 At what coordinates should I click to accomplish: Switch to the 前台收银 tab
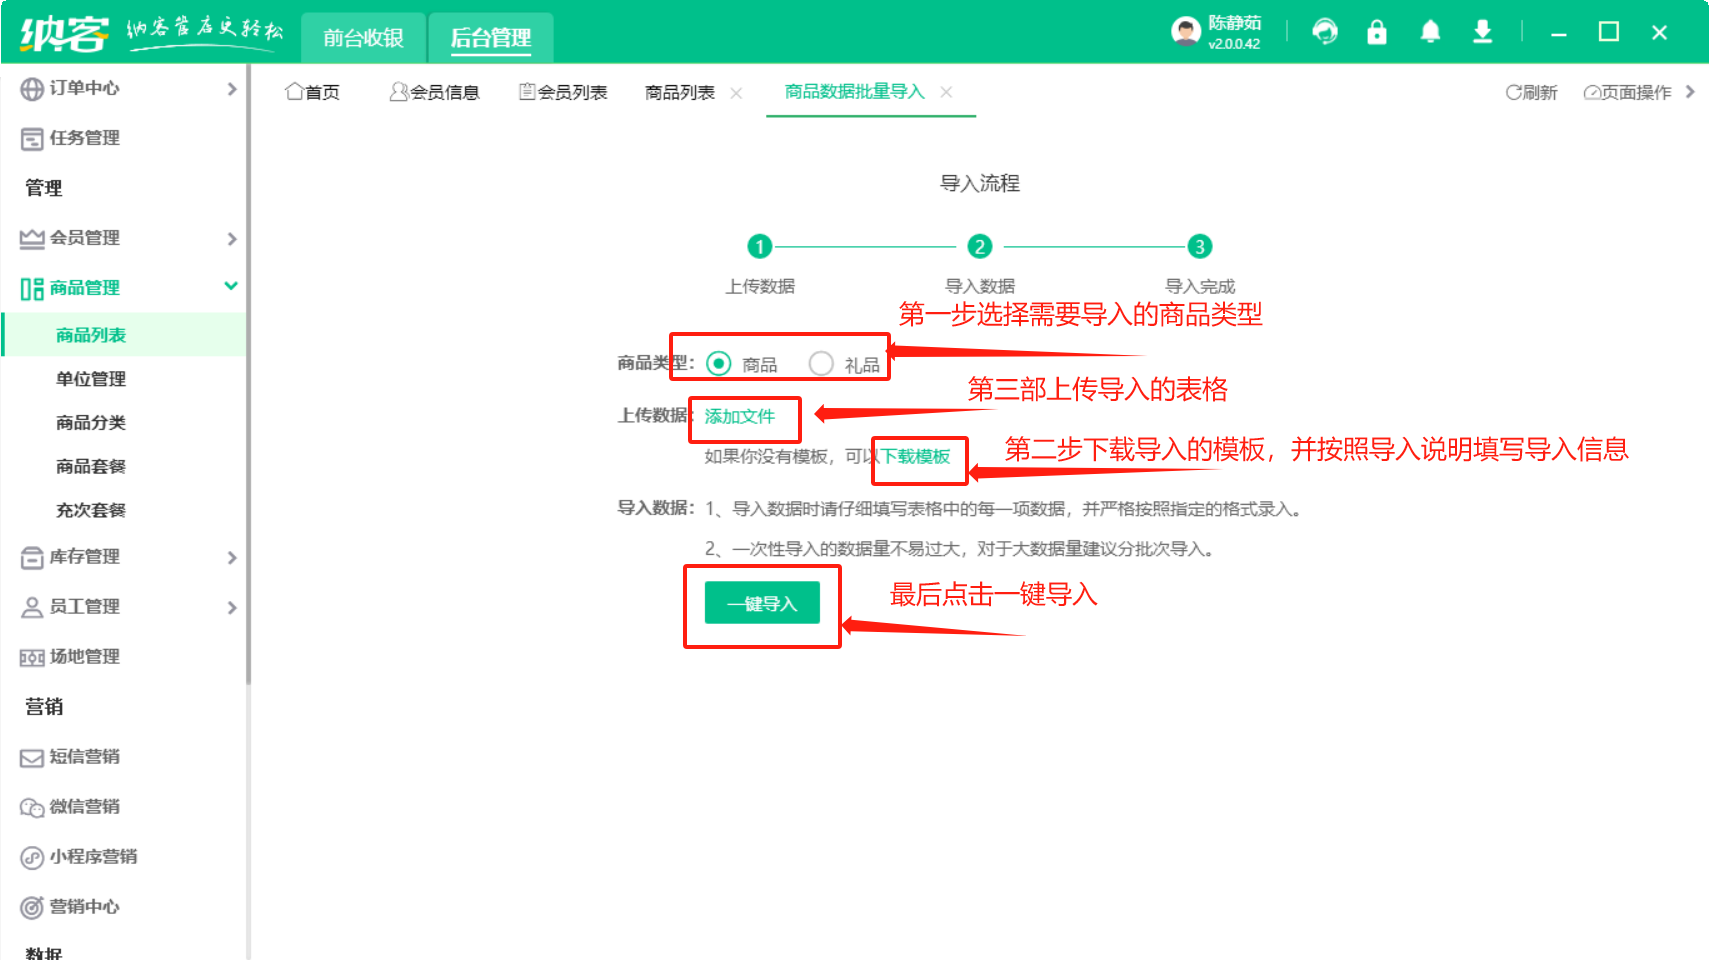(x=363, y=38)
